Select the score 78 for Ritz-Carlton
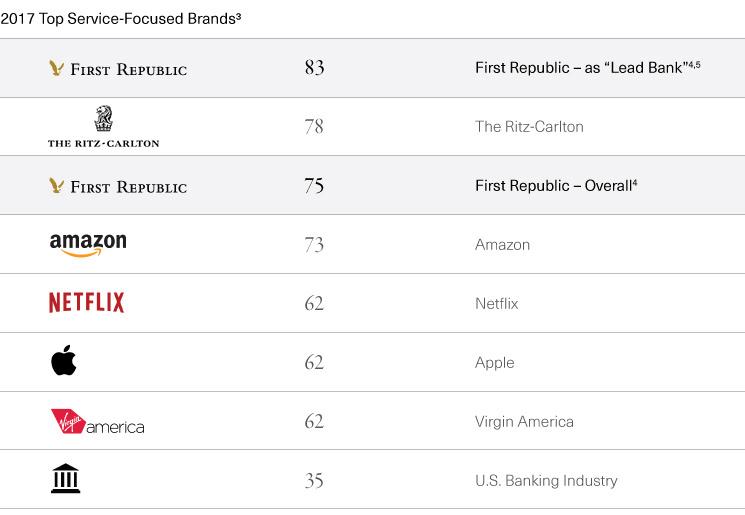The image size is (745, 515). [x=314, y=126]
